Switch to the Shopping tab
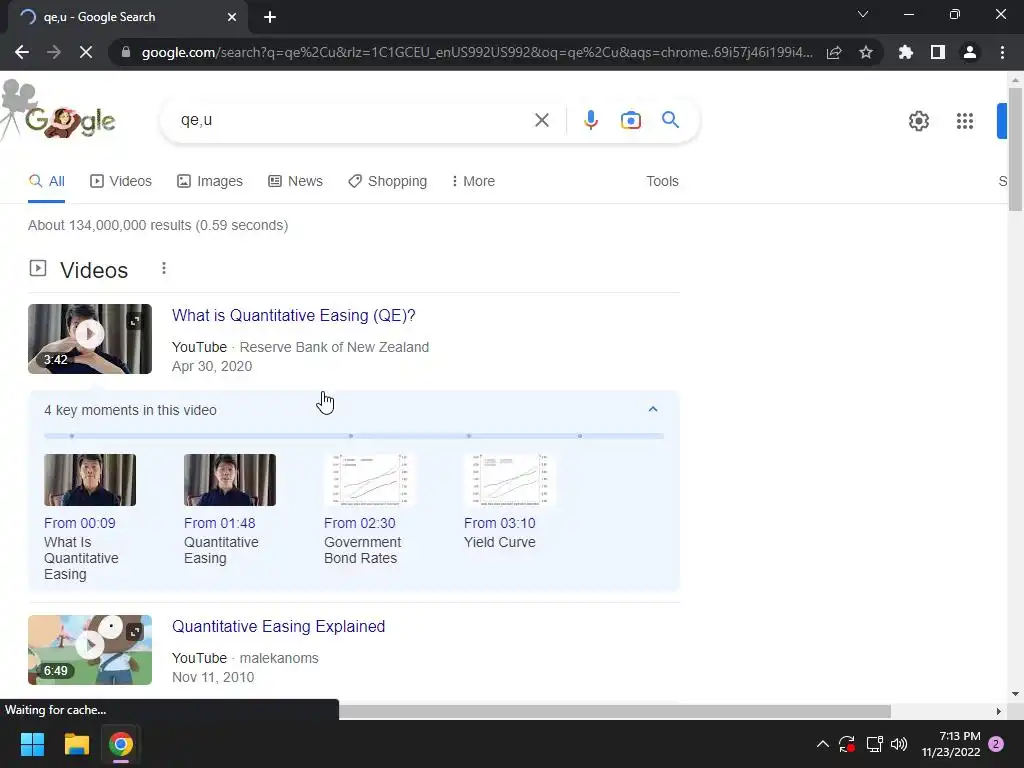 387,181
